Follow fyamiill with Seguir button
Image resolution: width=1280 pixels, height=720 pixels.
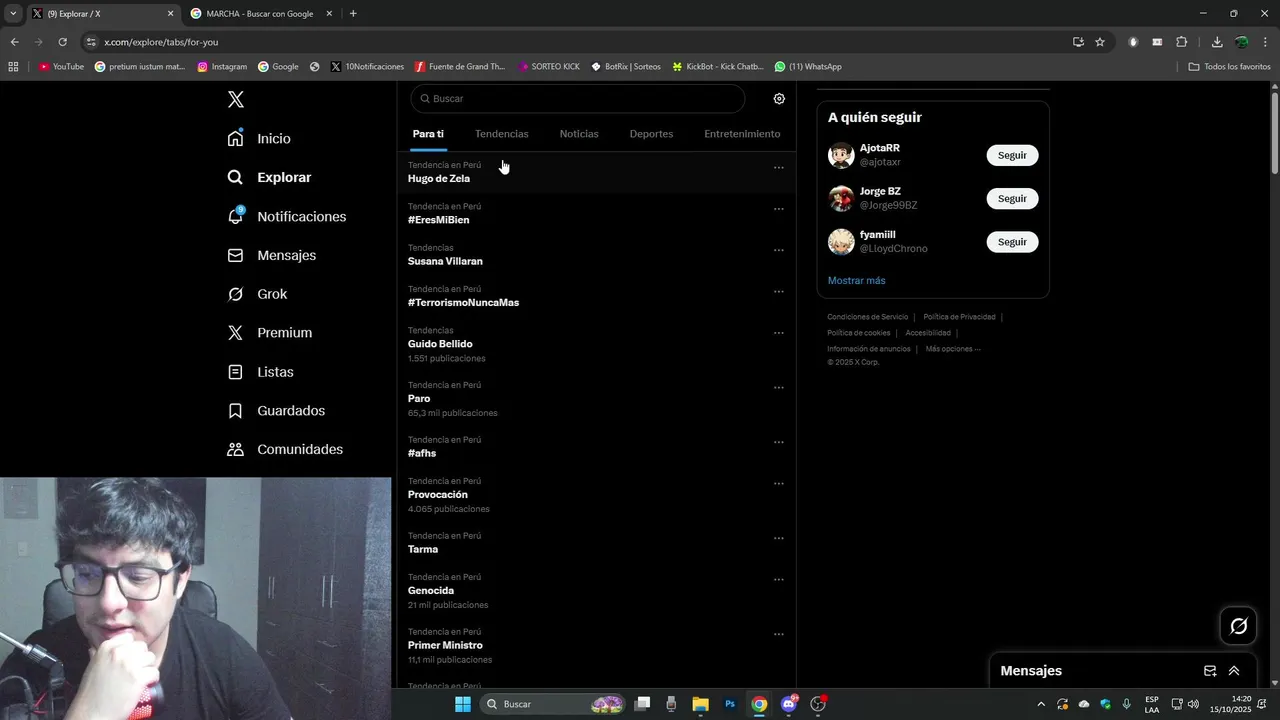point(1012,242)
